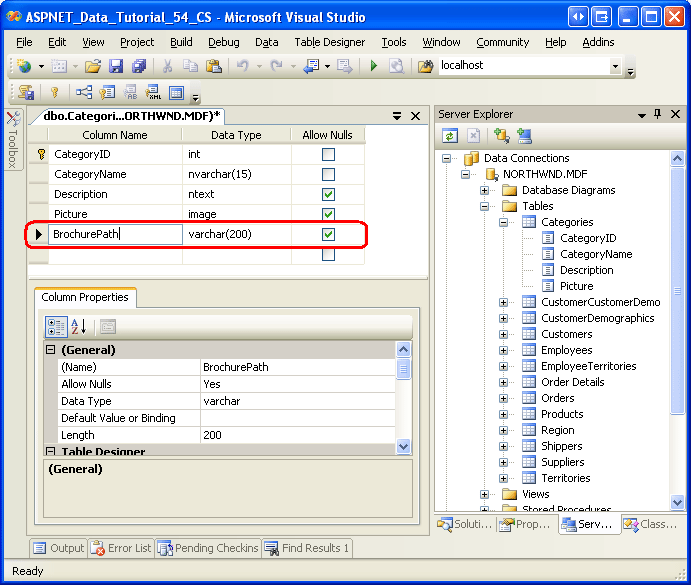
Task: Expand the Products table node
Action: tap(505, 414)
